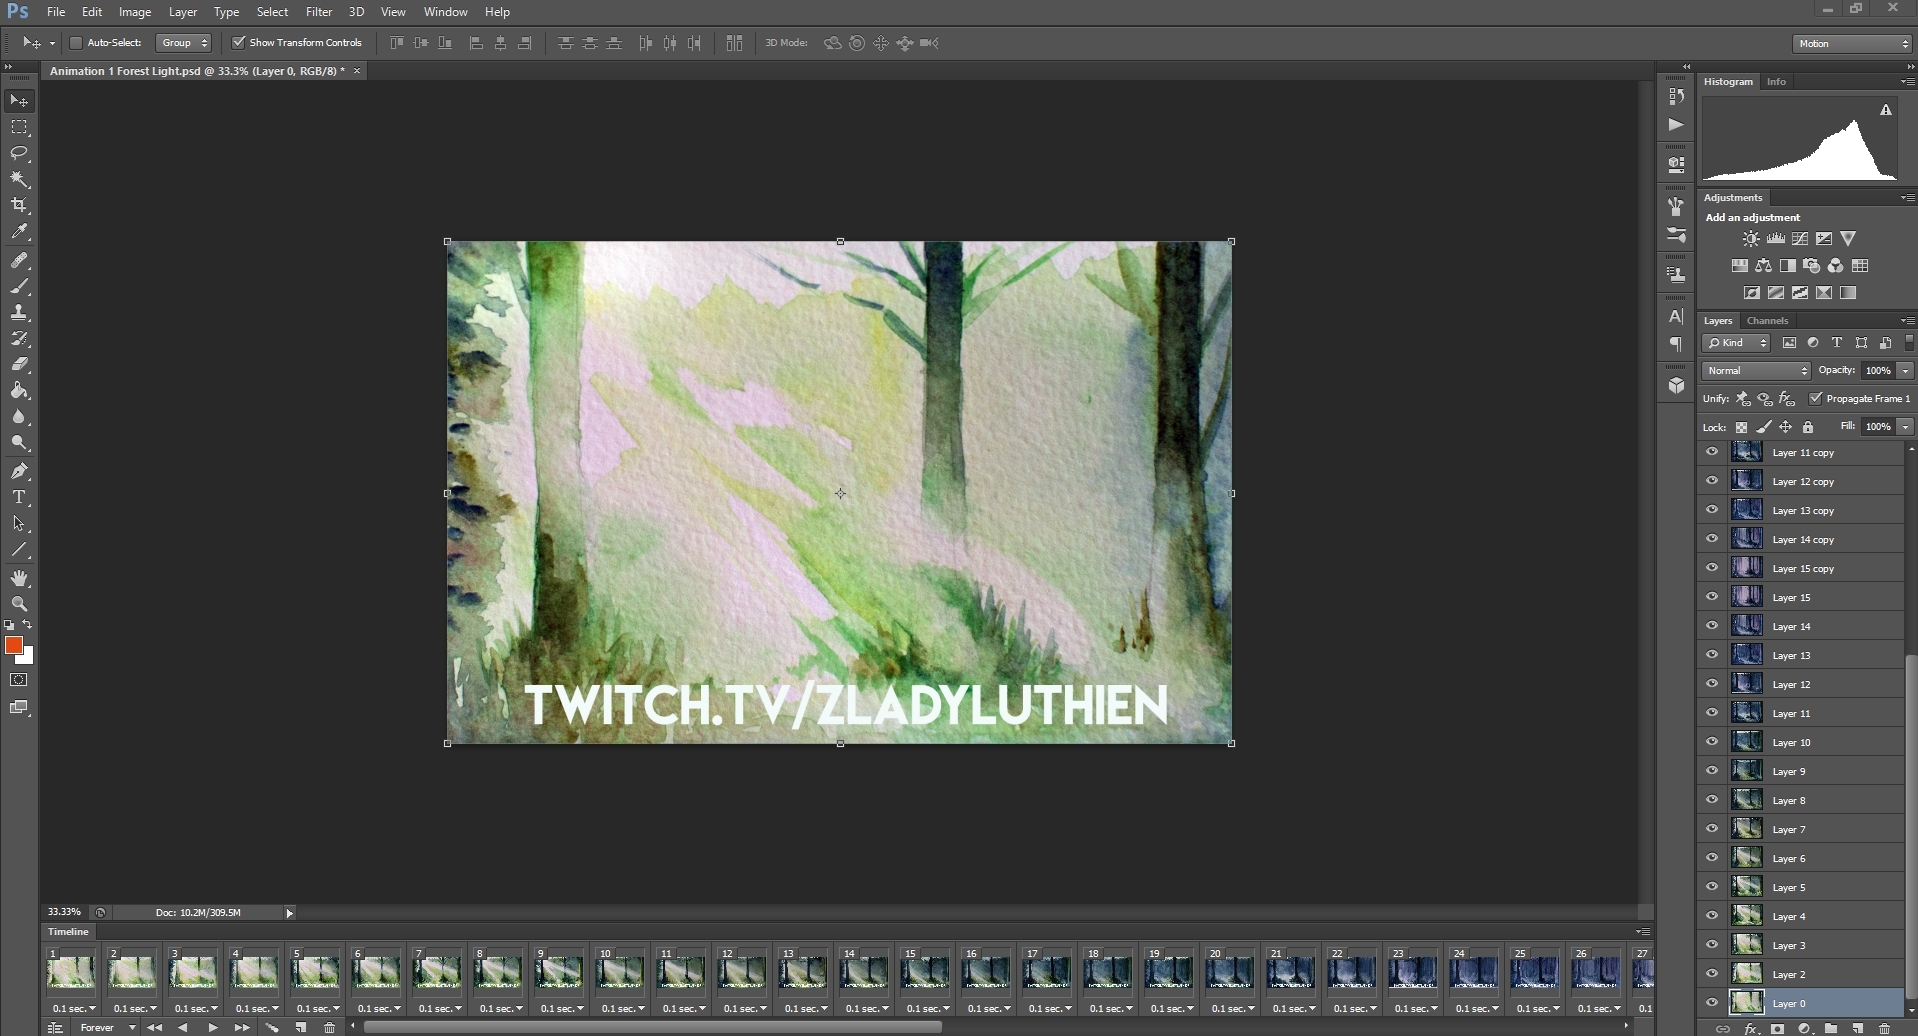
Task: Open the Auto-Select Group dropdown
Action: tap(184, 43)
